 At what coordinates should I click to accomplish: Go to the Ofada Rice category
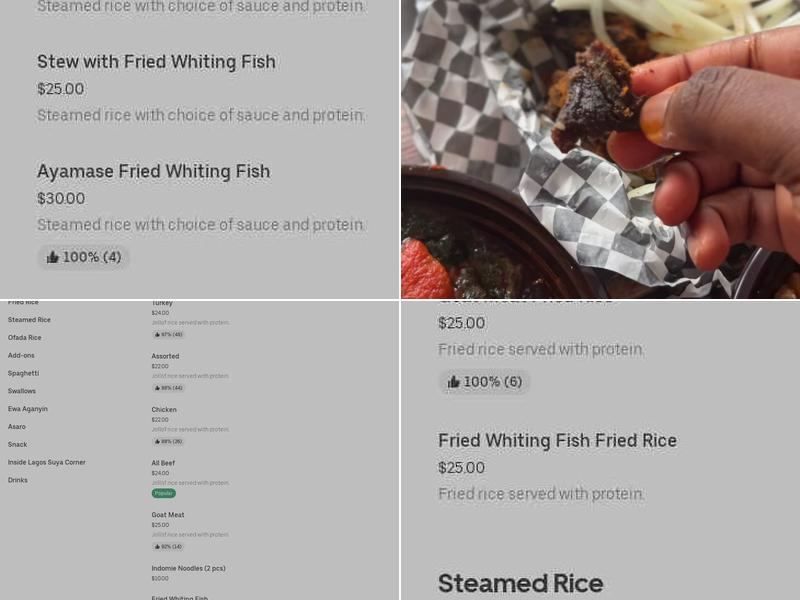(24, 338)
